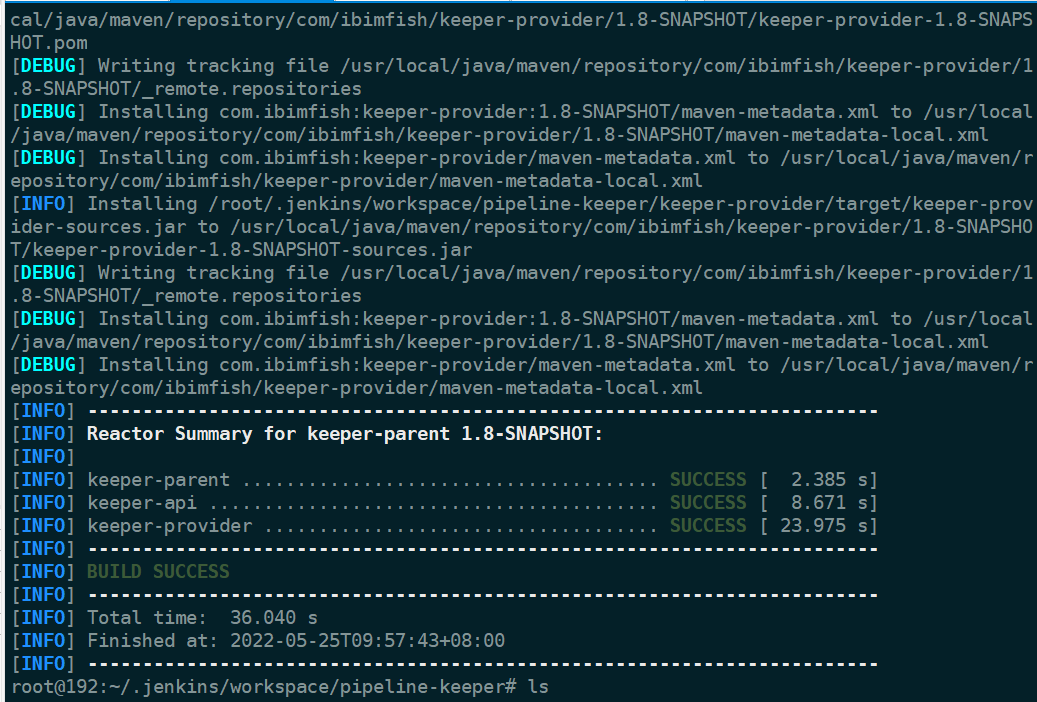Click the Total time 36.040 s line
The image size is (1037, 702).
click(202, 618)
